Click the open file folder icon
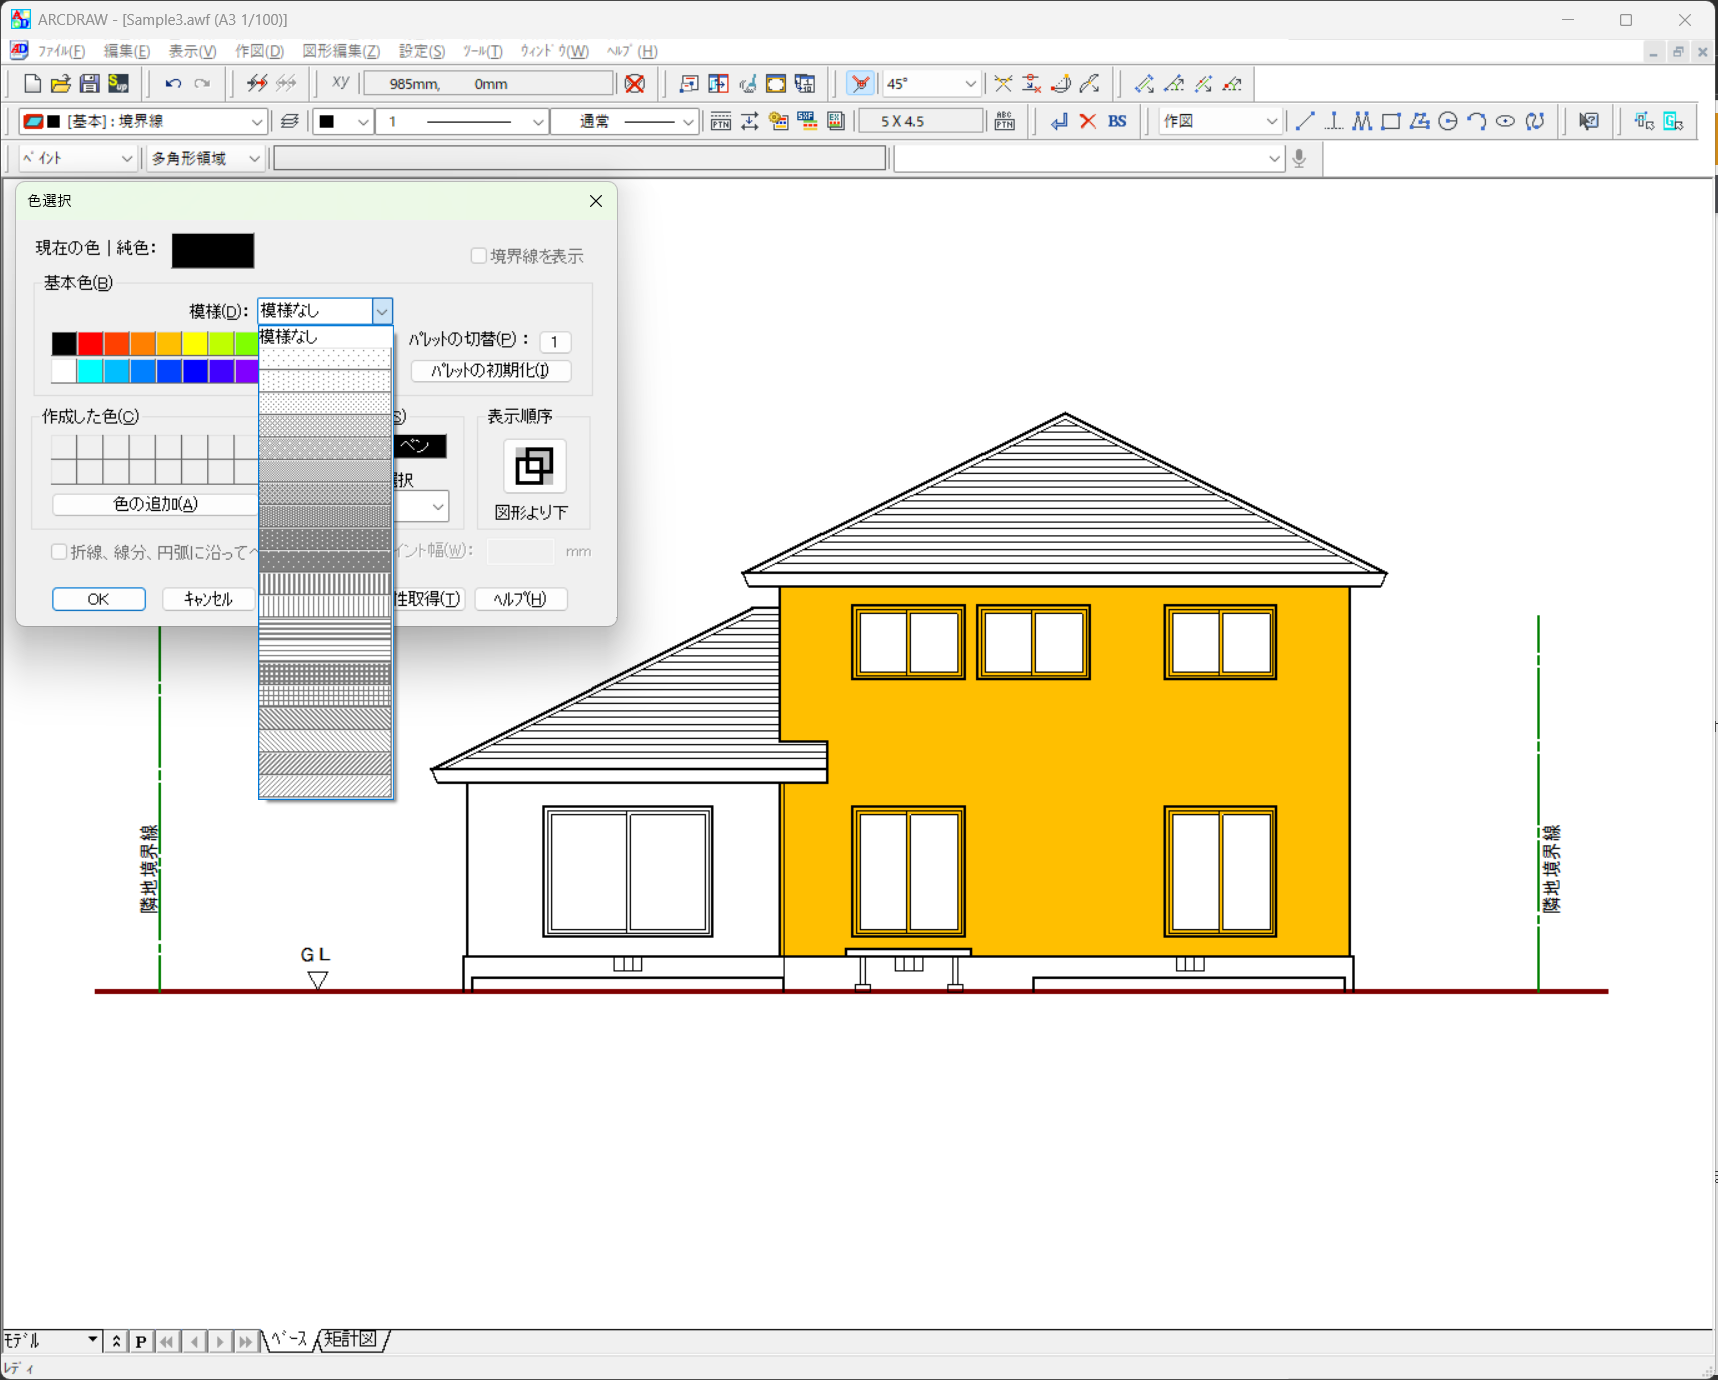 click(60, 84)
